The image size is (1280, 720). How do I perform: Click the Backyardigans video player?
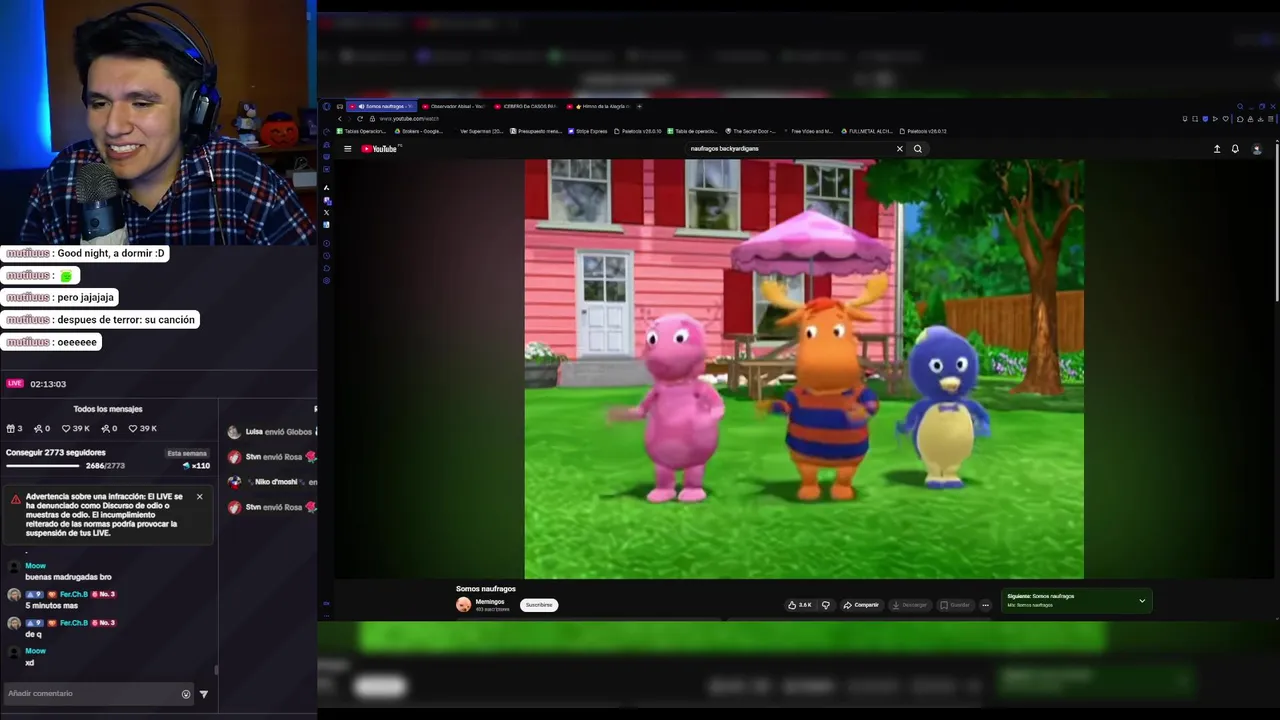(804, 369)
